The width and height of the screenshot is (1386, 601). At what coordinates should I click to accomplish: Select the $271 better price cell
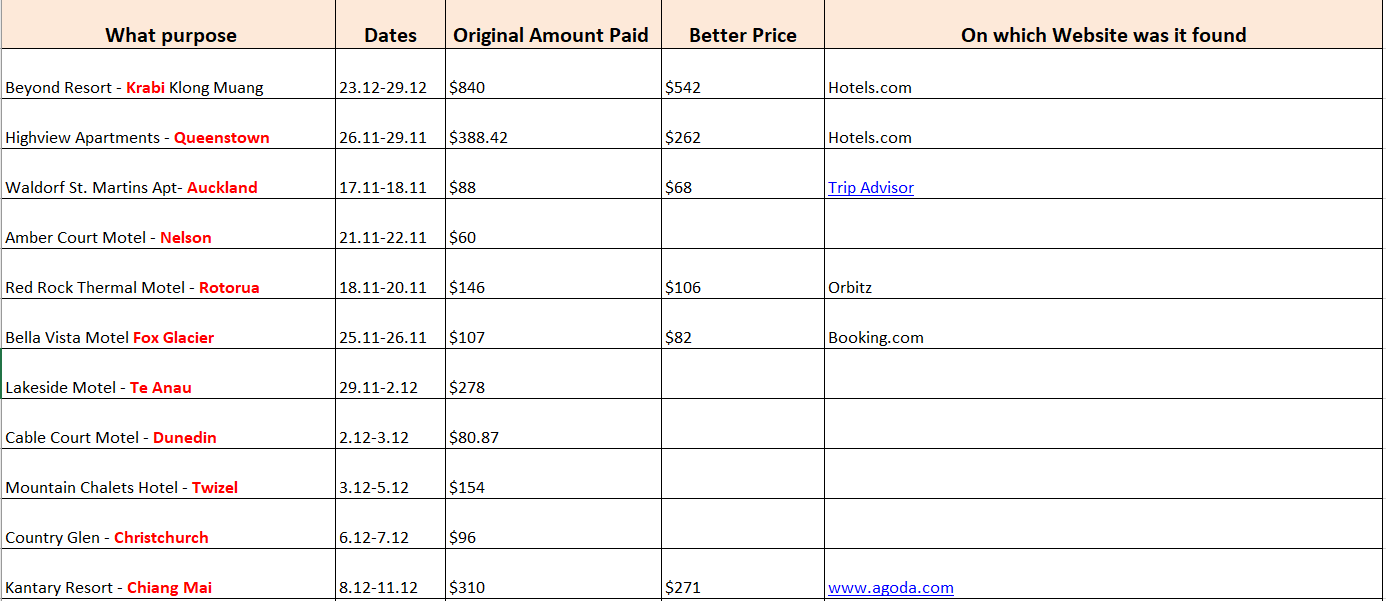pos(743,575)
